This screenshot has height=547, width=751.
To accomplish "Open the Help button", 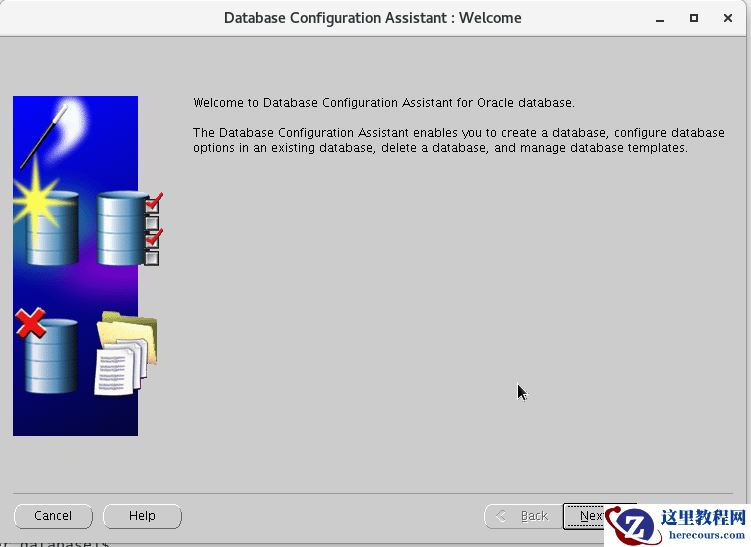I will pos(142,516).
